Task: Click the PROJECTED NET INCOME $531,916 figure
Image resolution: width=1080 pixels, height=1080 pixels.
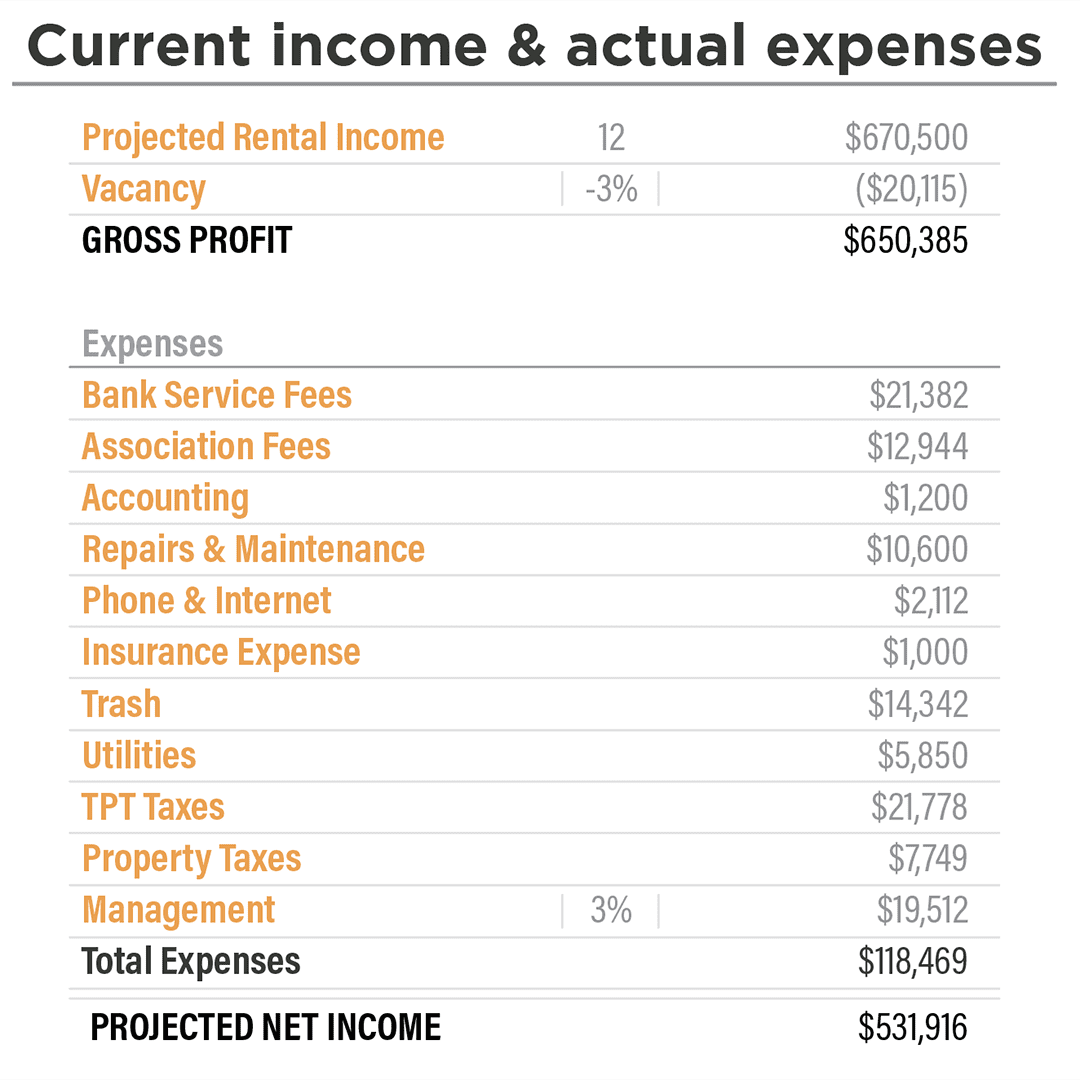Action: click(x=913, y=1027)
